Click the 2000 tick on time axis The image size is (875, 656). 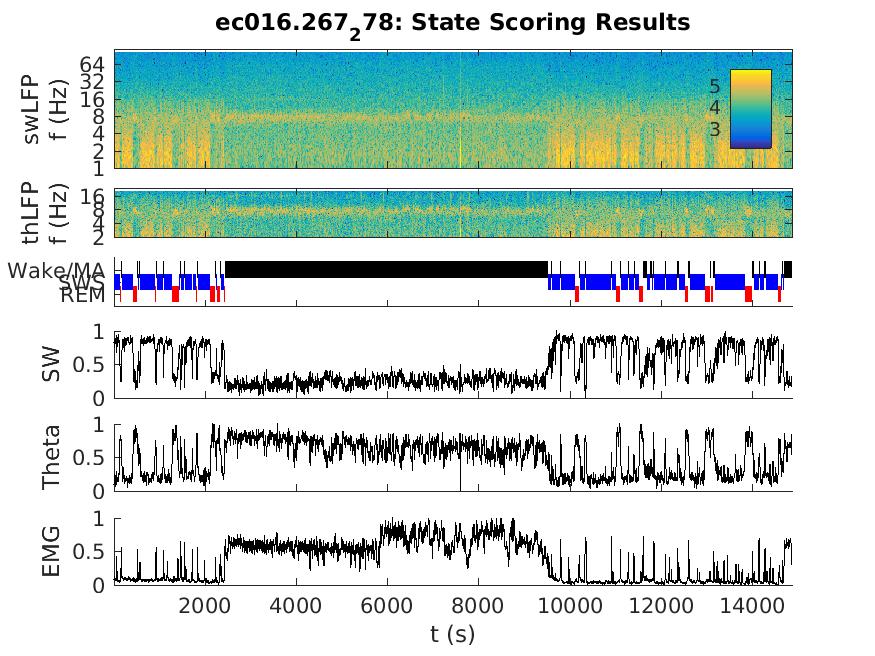[x=205, y=604]
